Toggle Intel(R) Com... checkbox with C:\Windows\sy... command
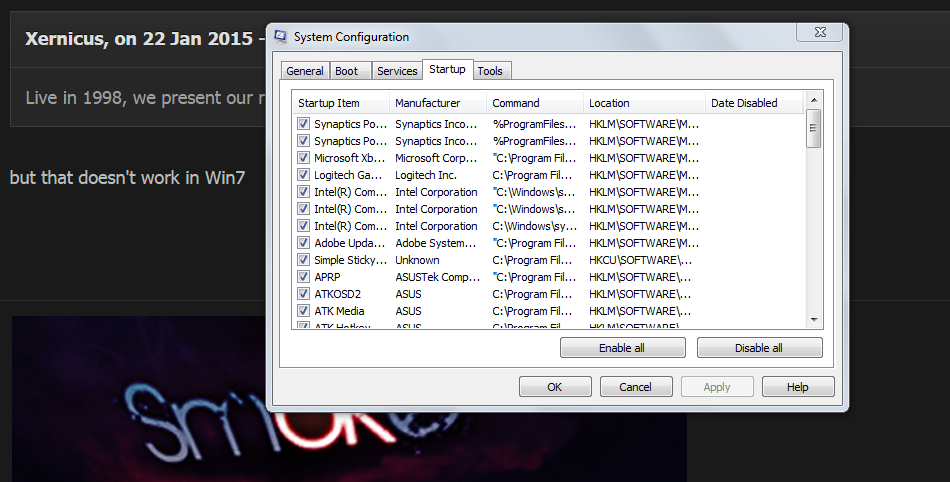Screen dimensions: 950x482 coord(304,225)
